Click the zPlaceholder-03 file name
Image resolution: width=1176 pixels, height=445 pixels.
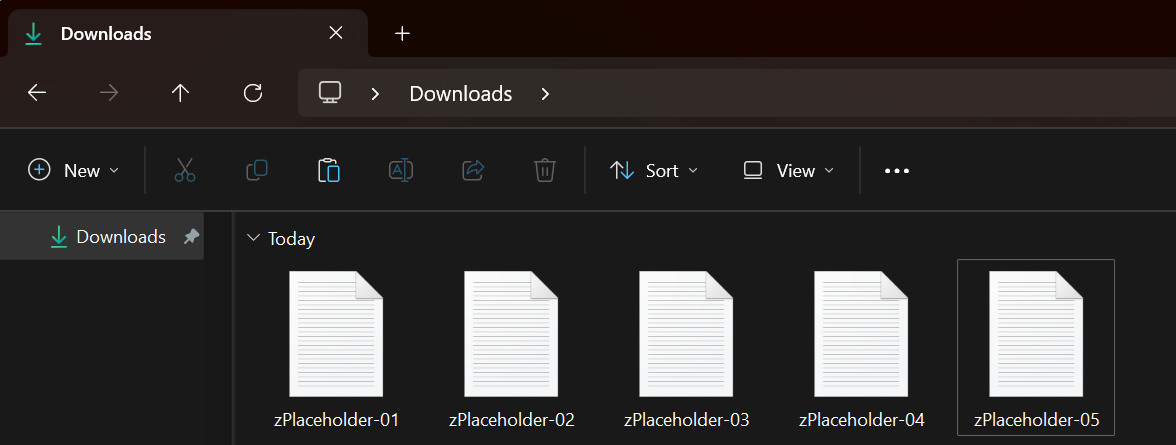tap(686, 419)
